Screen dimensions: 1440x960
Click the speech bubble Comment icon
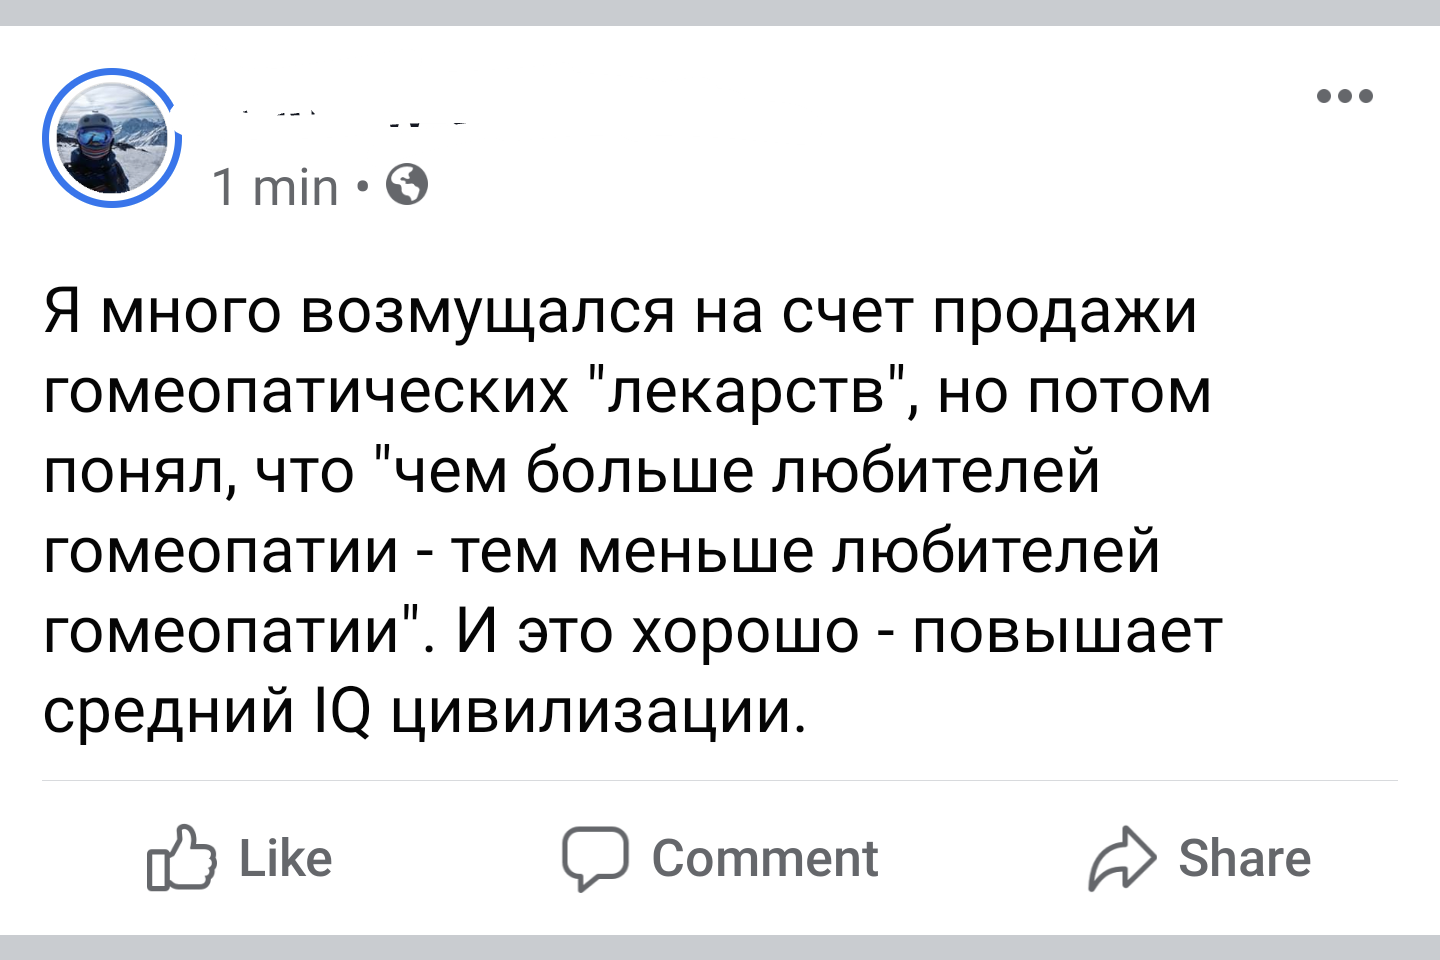pyautogui.click(x=595, y=858)
